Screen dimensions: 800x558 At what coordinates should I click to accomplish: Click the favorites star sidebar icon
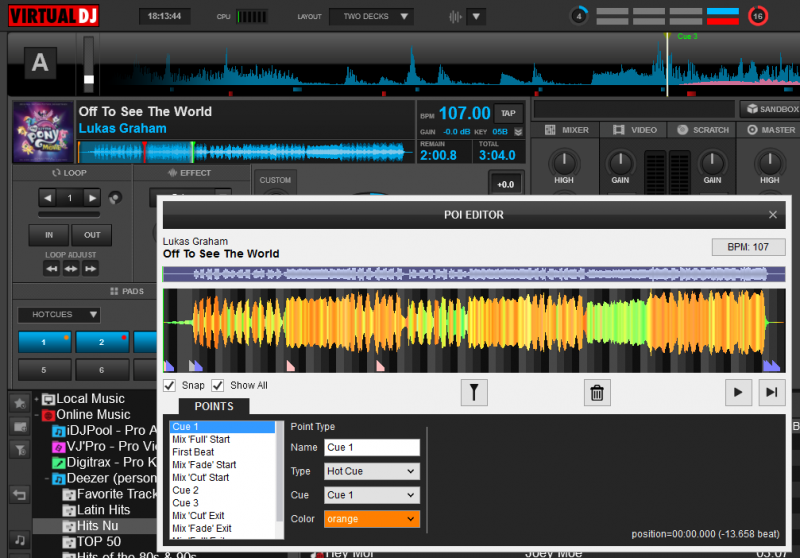pos(20,404)
